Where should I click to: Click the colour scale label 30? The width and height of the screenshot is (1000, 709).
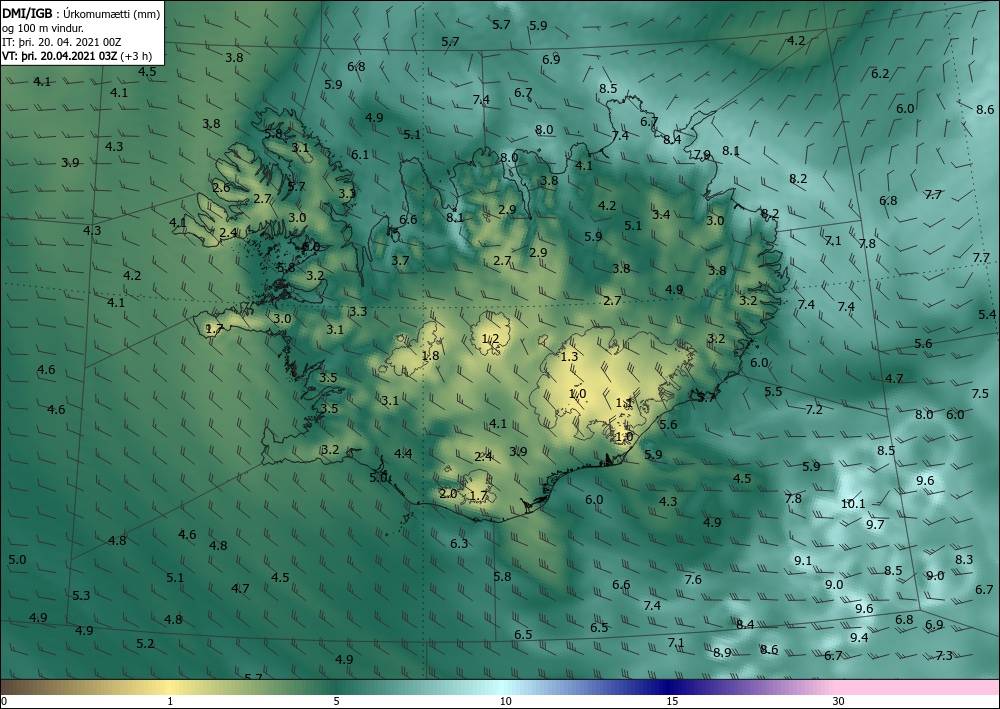coord(839,701)
